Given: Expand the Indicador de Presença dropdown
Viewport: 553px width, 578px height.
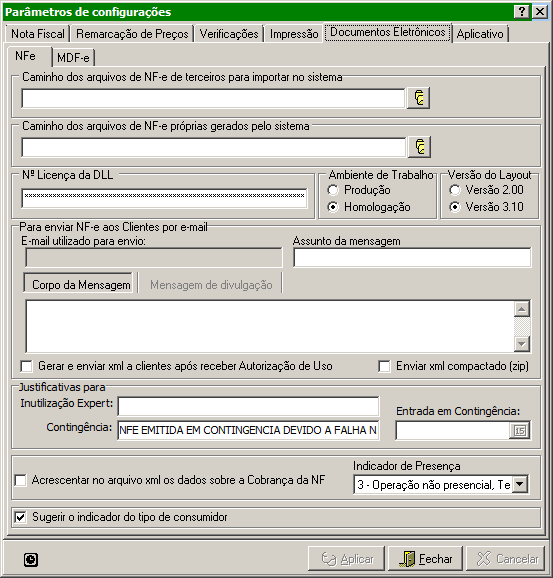Looking at the screenshot, I should [520, 484].
